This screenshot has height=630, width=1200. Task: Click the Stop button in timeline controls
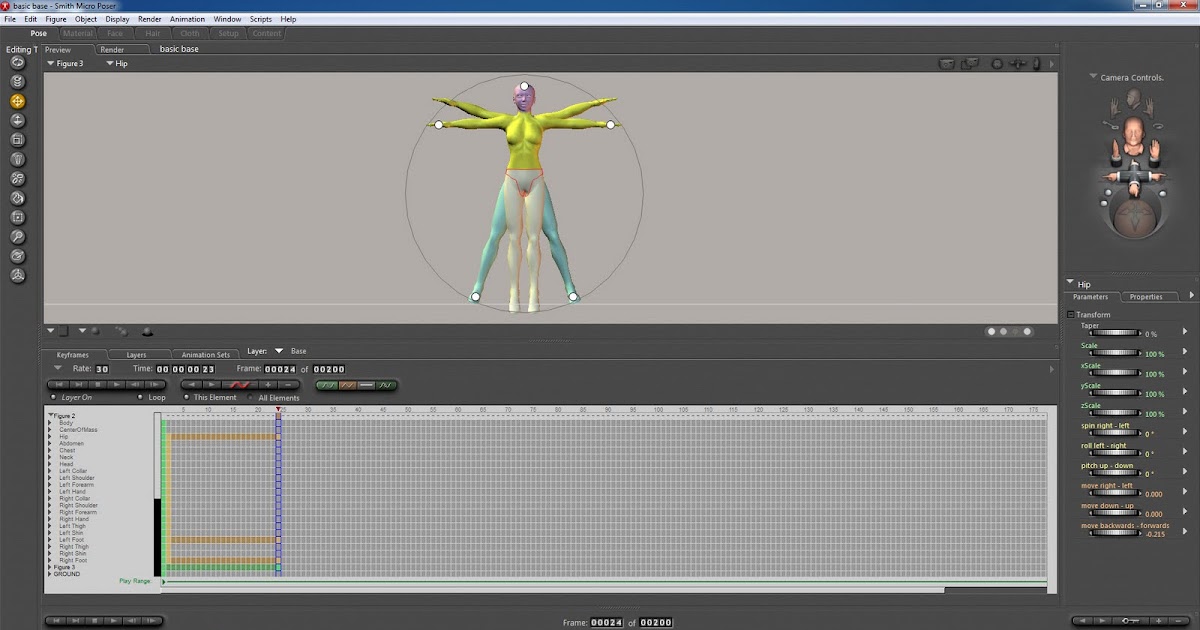click(x=99, y=384)
